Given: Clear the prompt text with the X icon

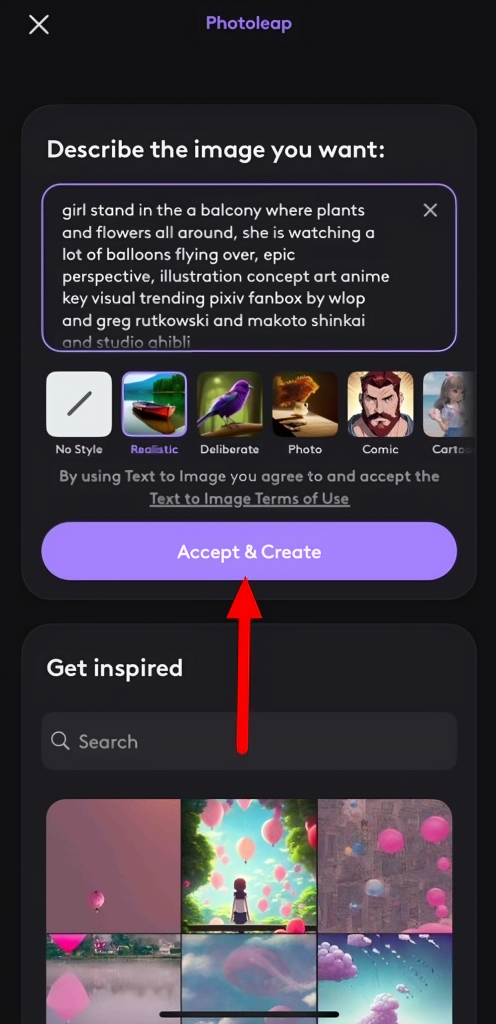Looking at the screenshot, I should pyautogui.click(x=430, y=210).
